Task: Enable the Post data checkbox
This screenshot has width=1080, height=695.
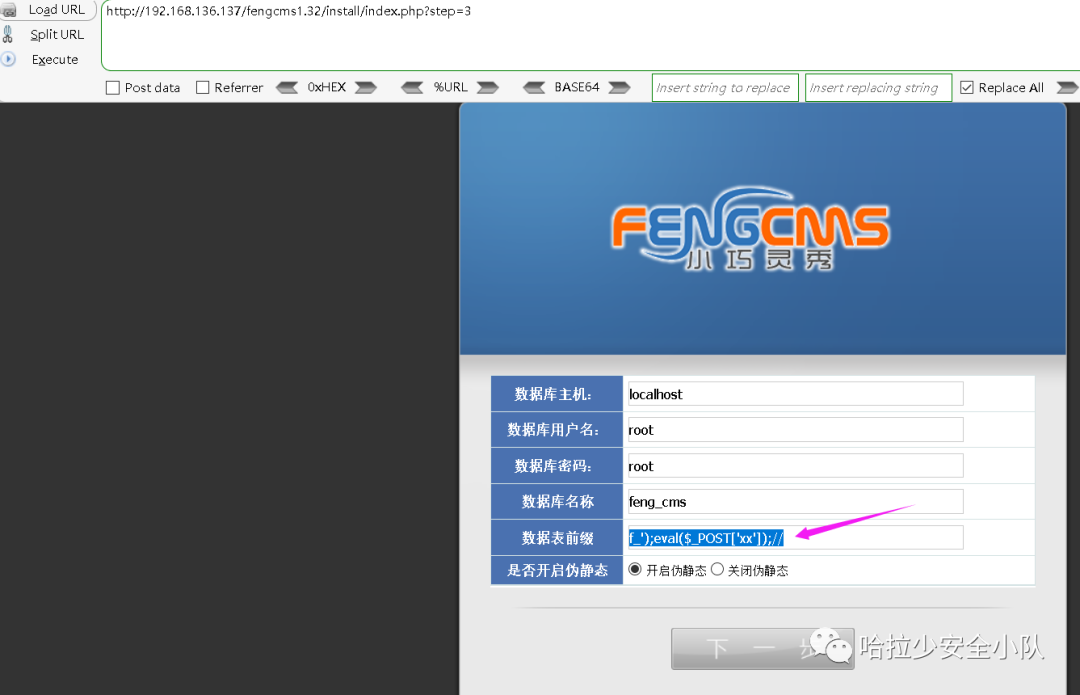Action: (113, 87)
